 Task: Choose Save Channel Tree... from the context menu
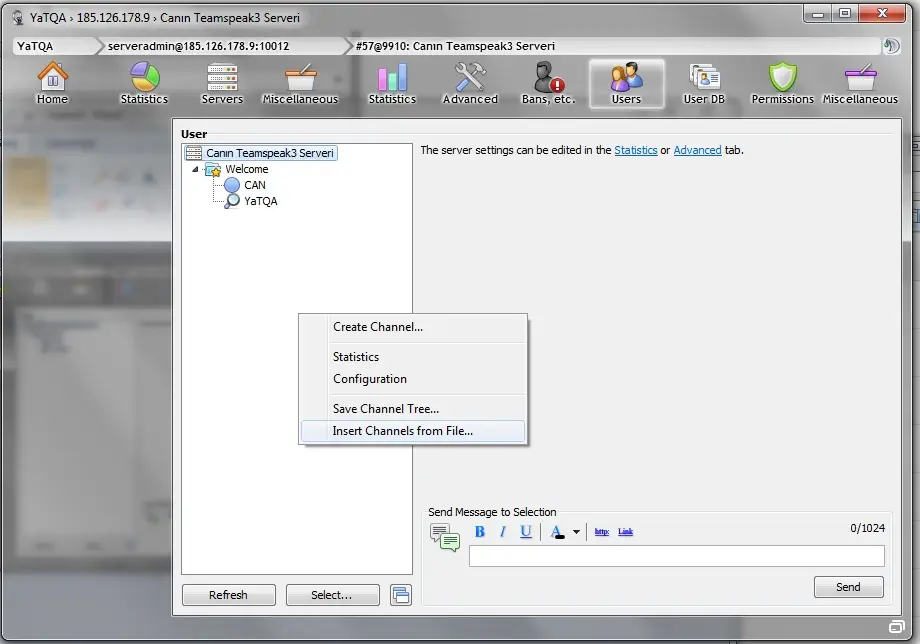412,409
